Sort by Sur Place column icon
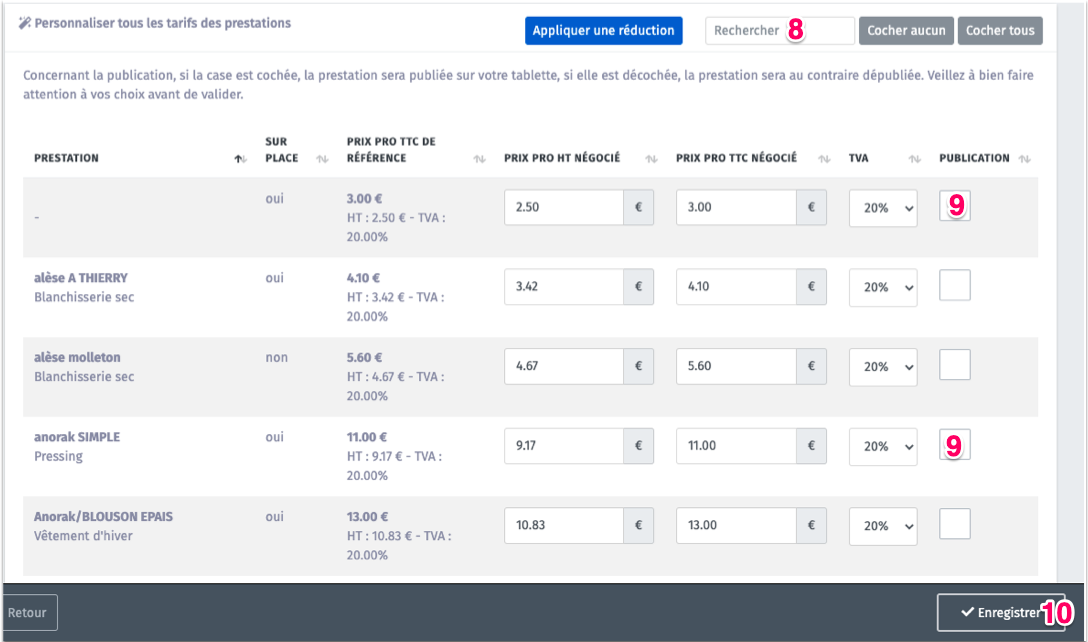Screen dimensions: 1088x642 coord(322,159)
